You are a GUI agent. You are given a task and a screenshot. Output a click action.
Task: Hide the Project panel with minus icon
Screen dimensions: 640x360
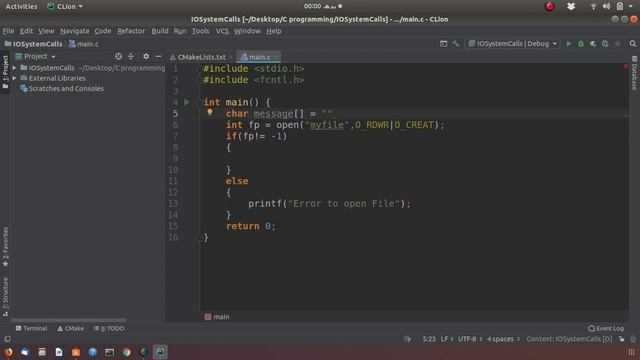click(x=158, y=56)
